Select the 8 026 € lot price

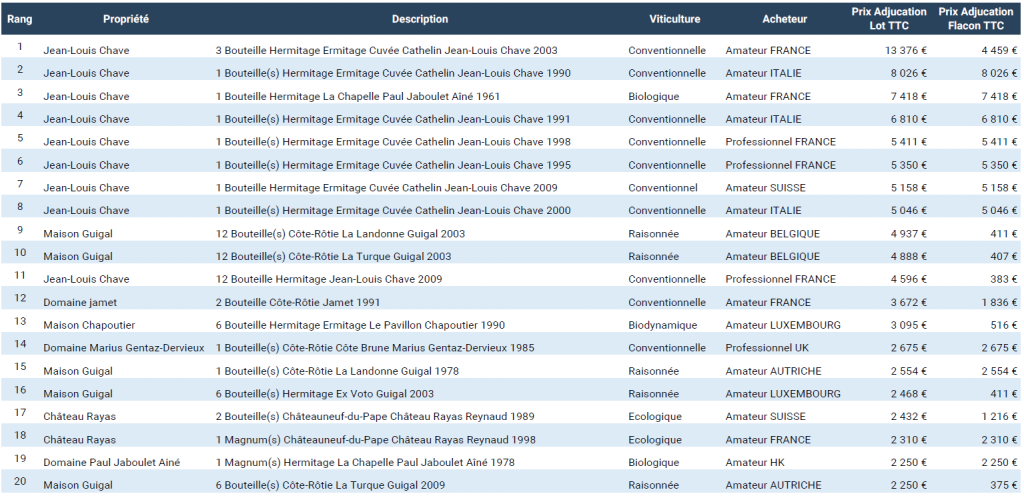tap(908, 73)
